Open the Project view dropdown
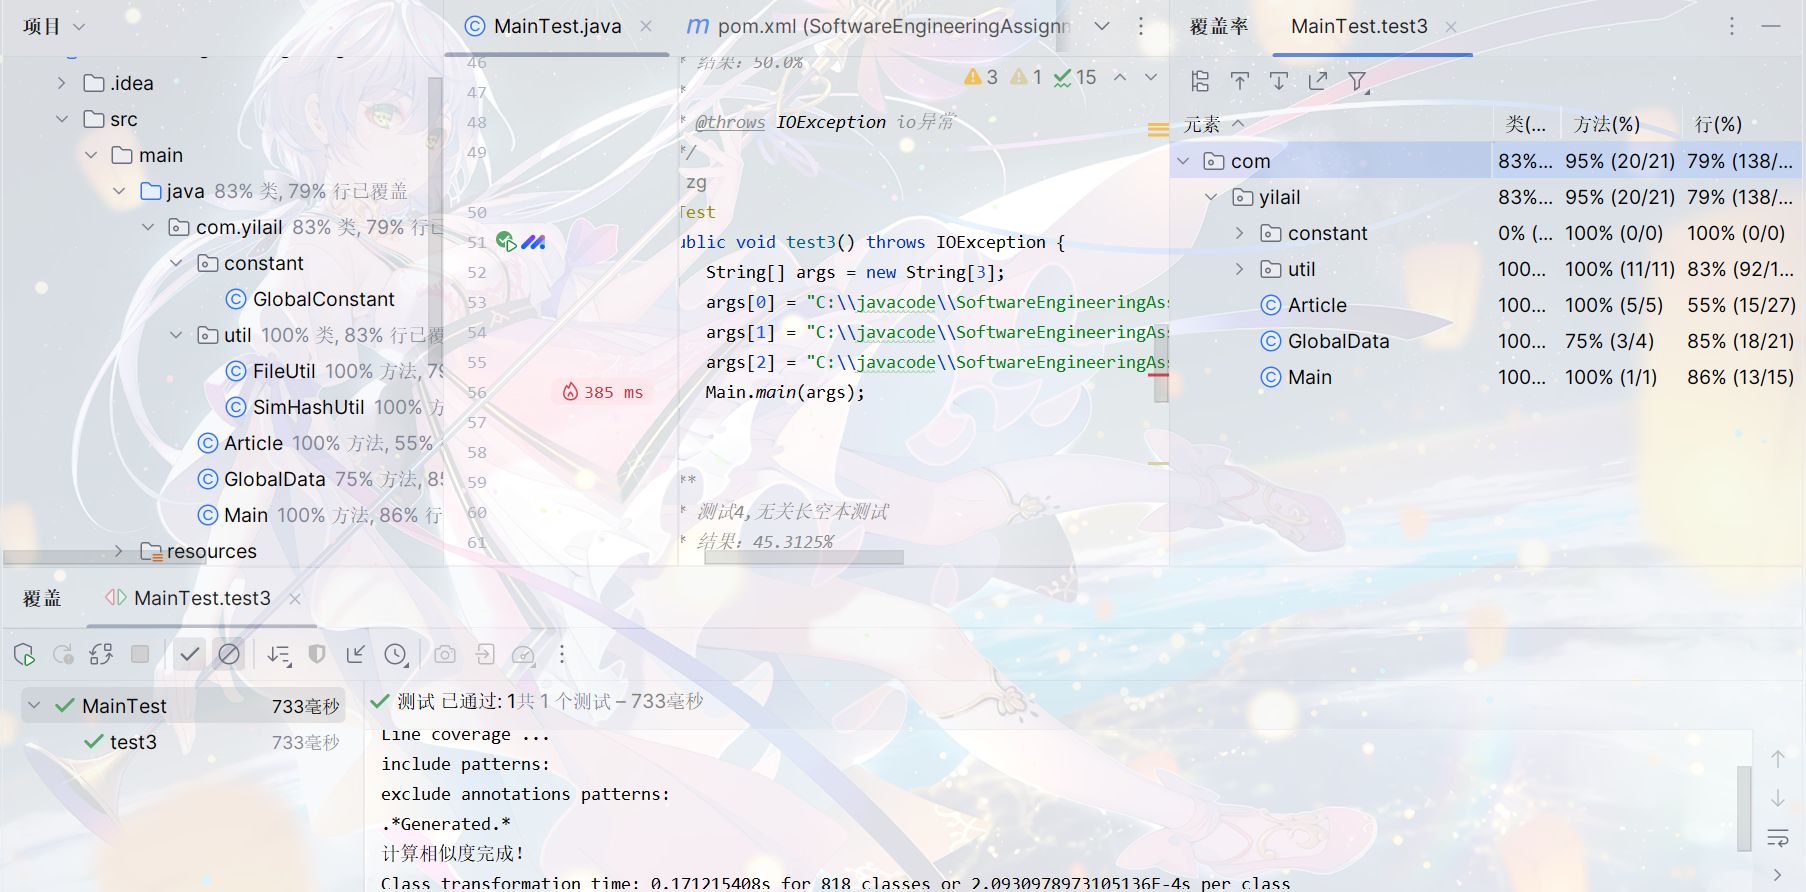This screenshot has height=892, width=1806. click(54, 26)
